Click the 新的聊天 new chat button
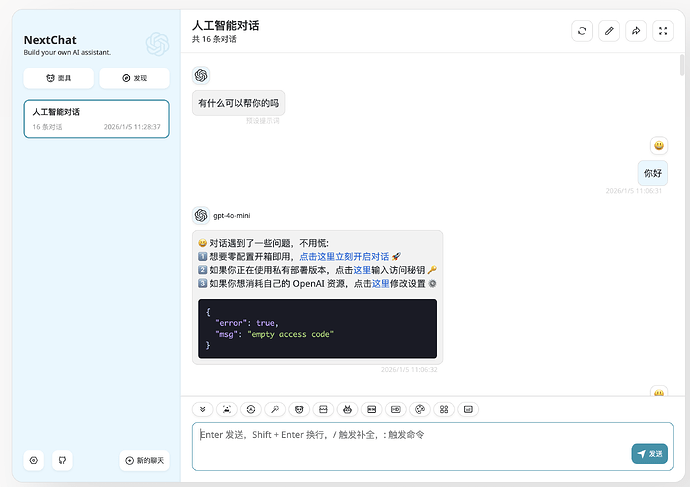 click(144, 460)
